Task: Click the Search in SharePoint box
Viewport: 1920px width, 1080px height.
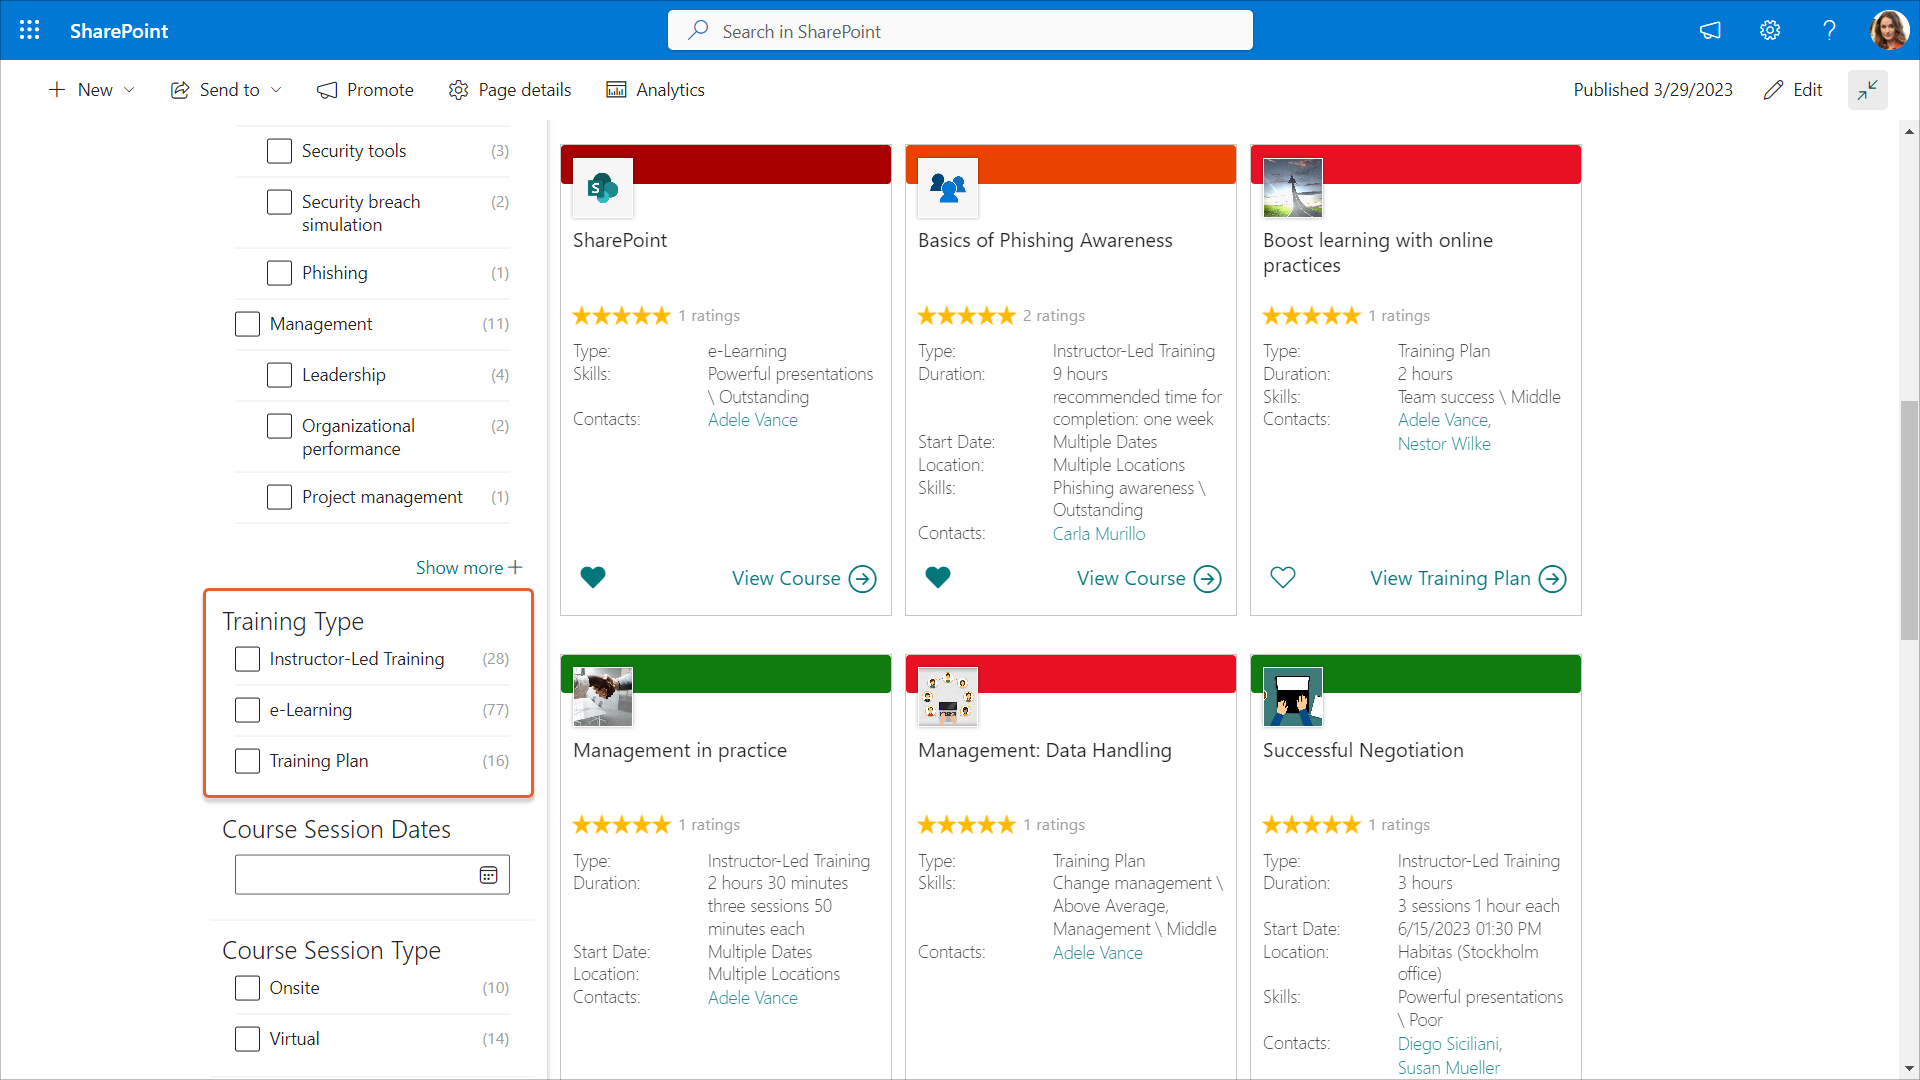Action: coord(960,31)
